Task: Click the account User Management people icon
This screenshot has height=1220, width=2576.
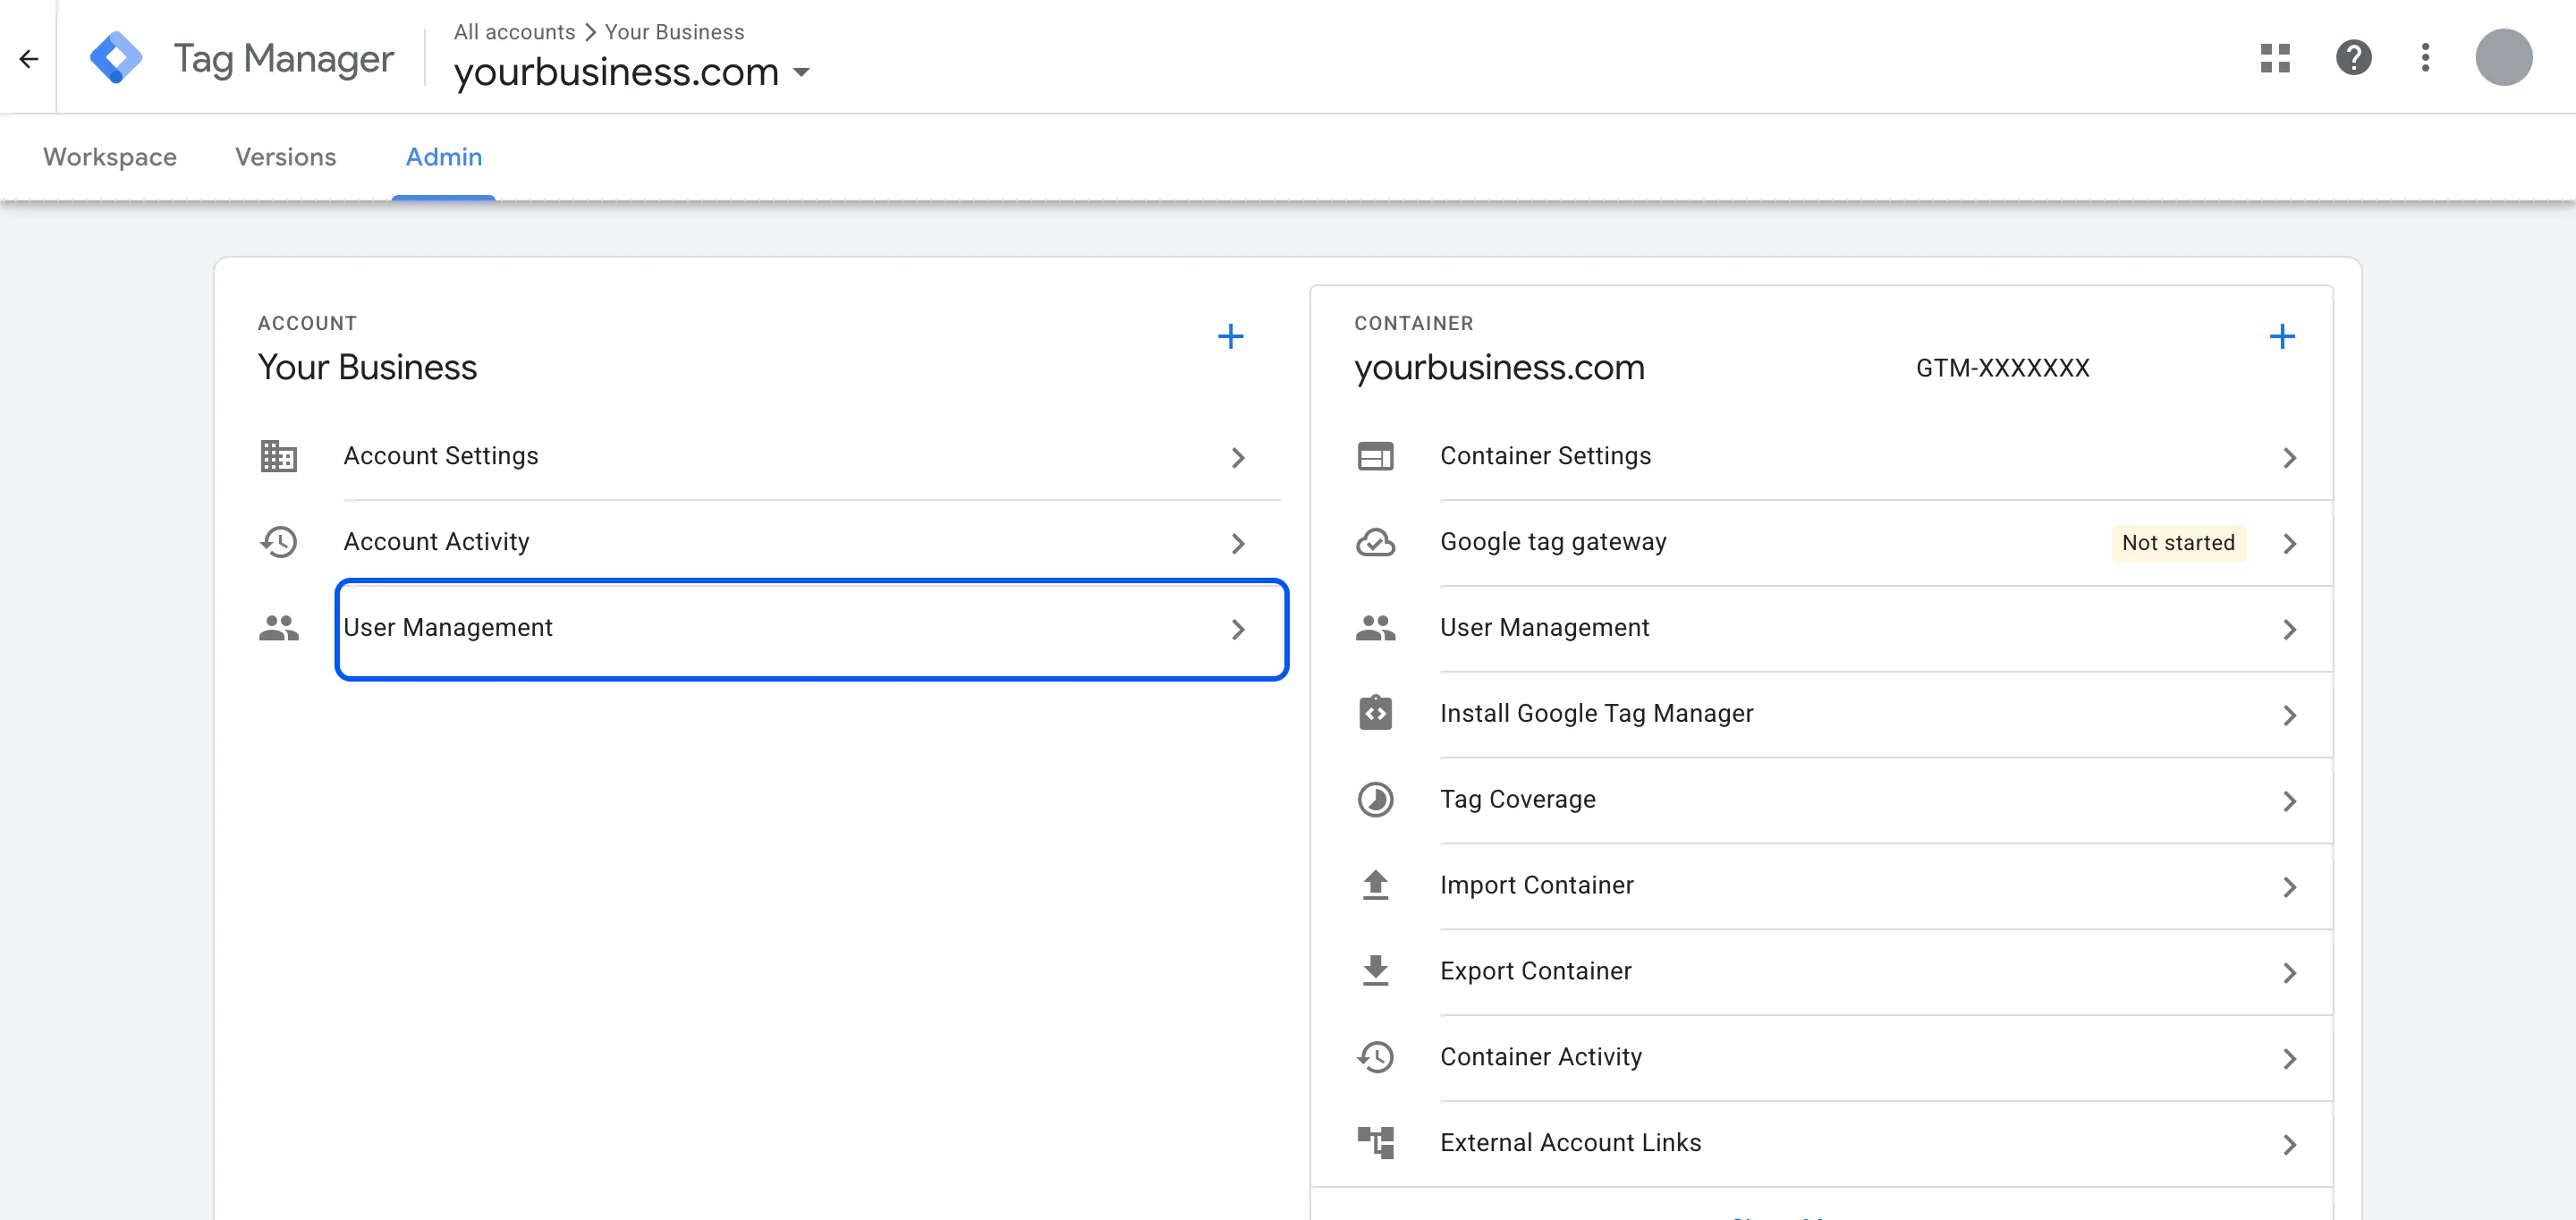Action: coord(278,628)
